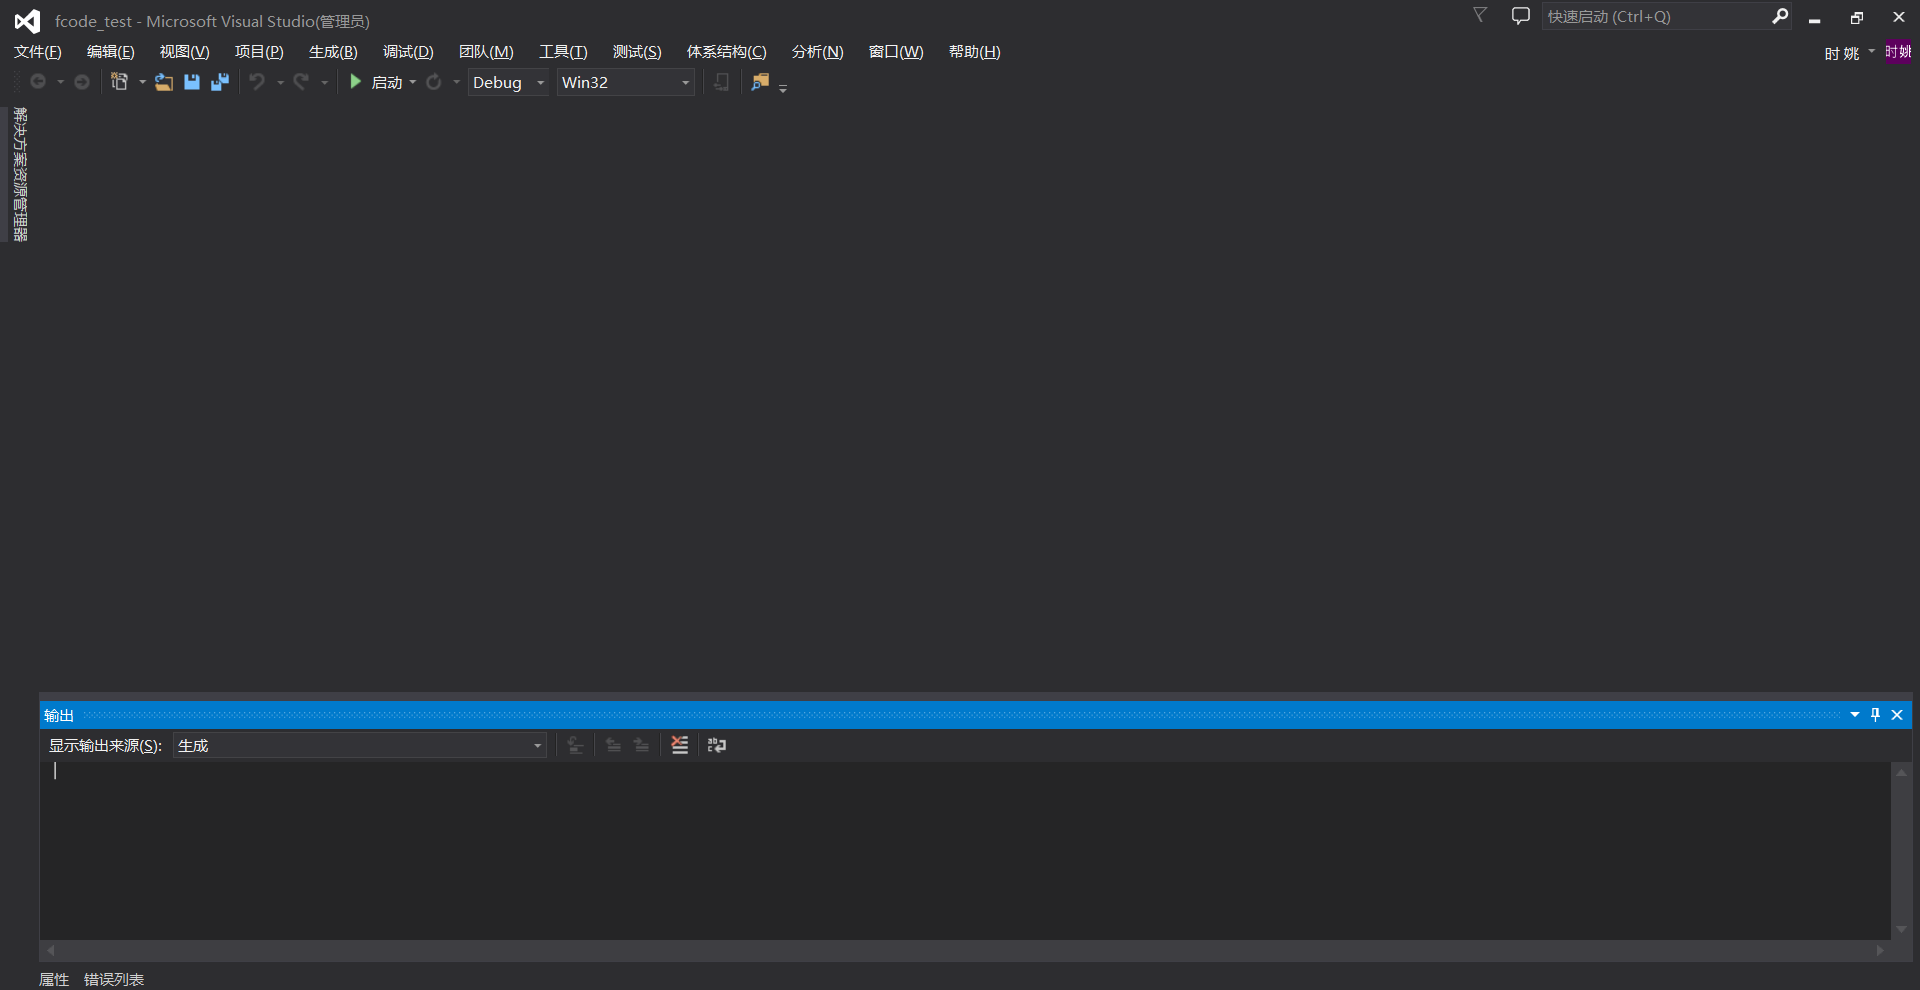Pin the output panel with auto-hide icon
The width and height of the screenshot is (1920, 990).
click(x=1875, y=715)
